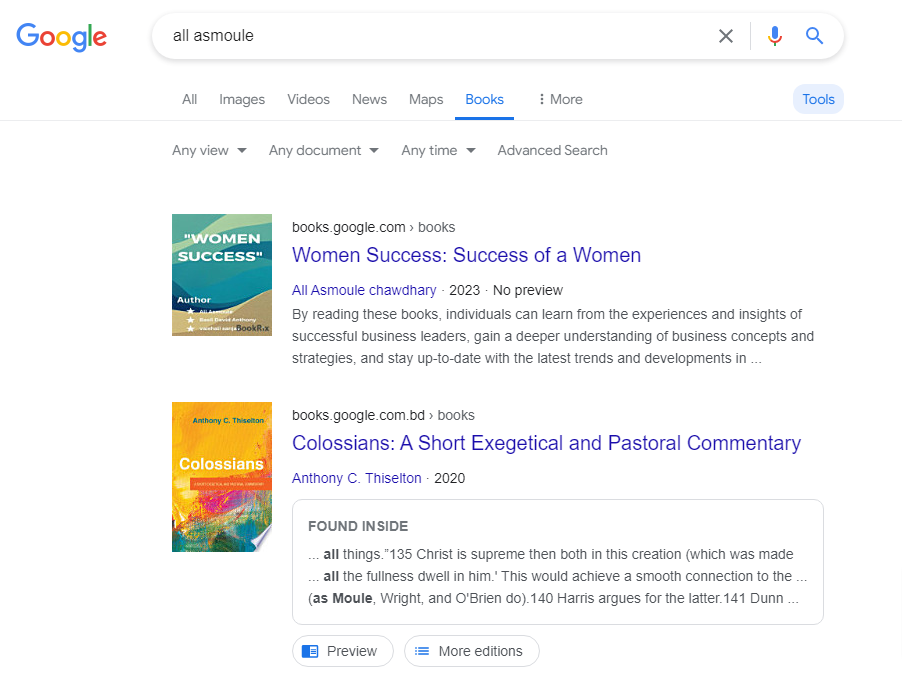Switch to the News tab
The image size is (902, 684).
pyautogui.click(x=369, y=100)
